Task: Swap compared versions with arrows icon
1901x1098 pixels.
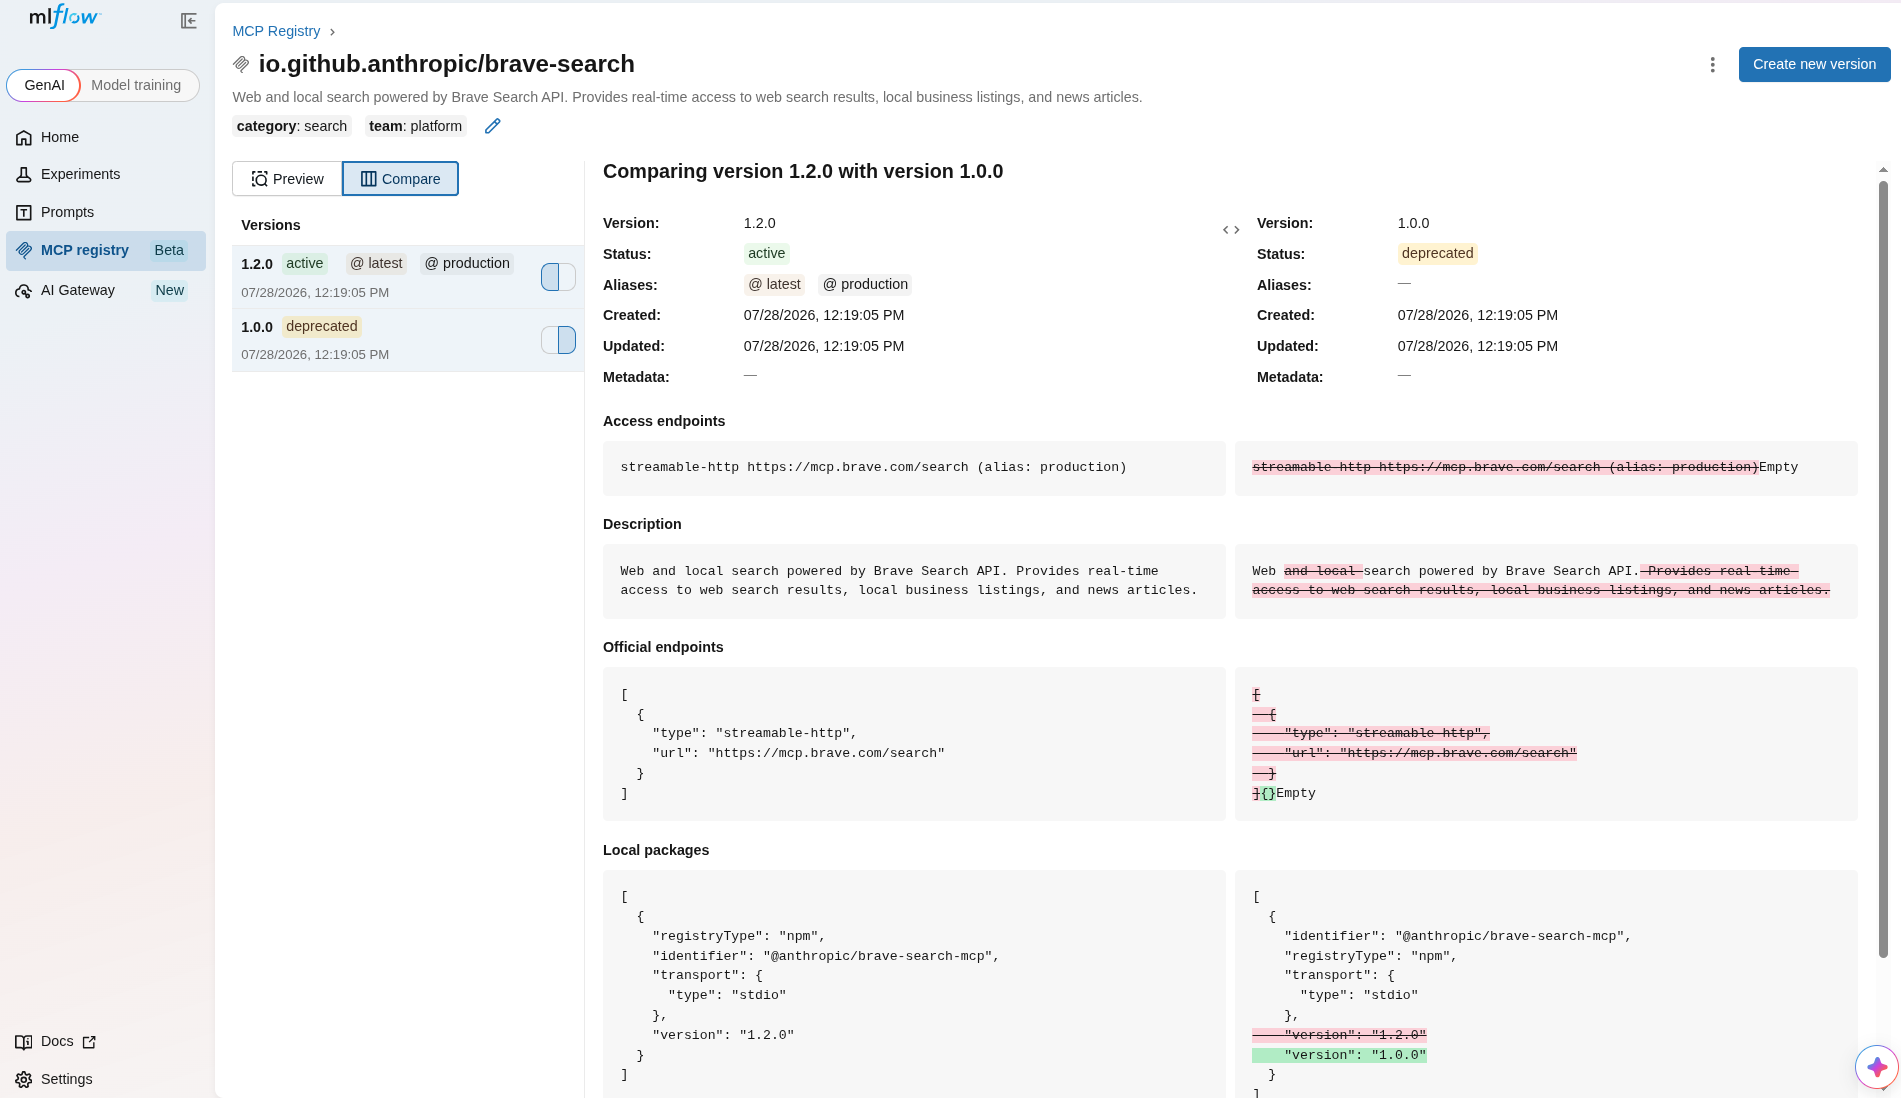Action: click(x=1231, y=230)
